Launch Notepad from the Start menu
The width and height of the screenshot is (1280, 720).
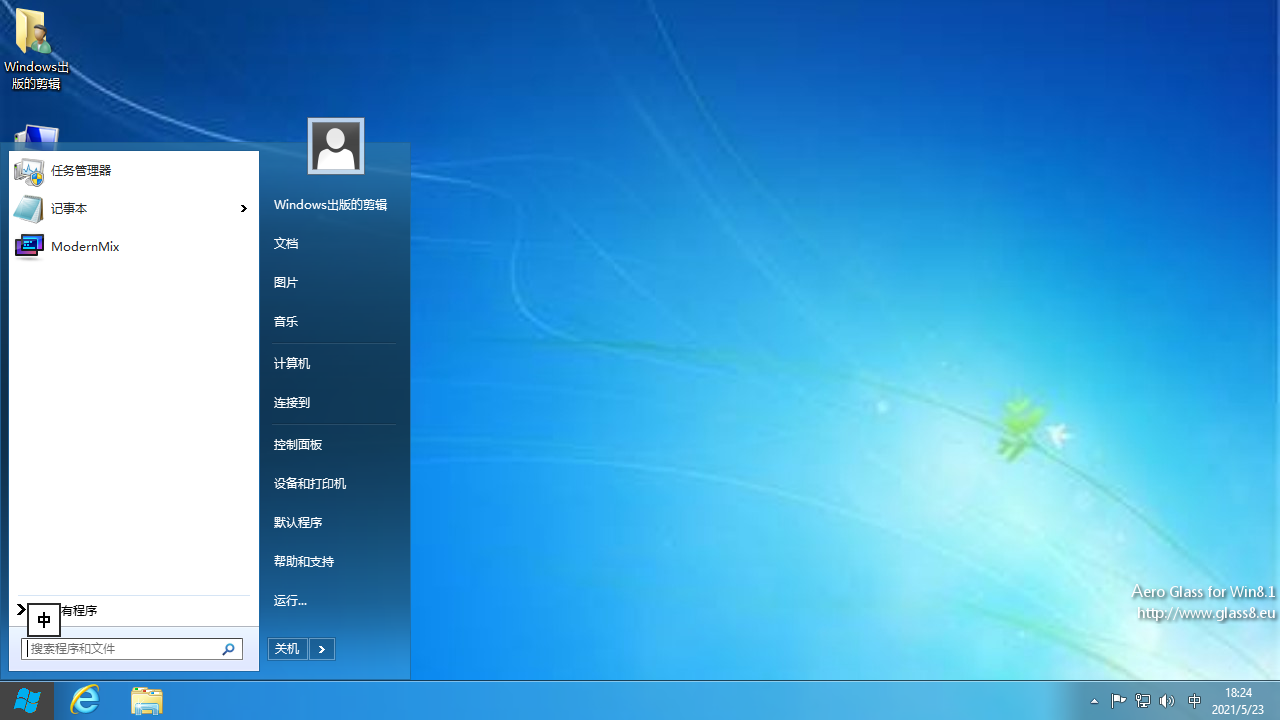pos(133,209)
